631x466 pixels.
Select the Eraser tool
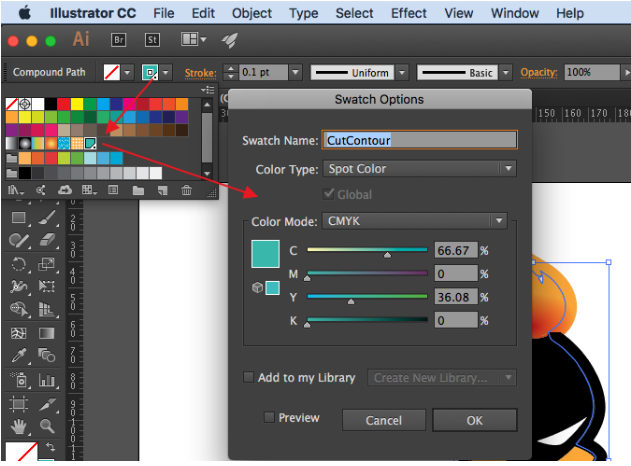point(46,241)
